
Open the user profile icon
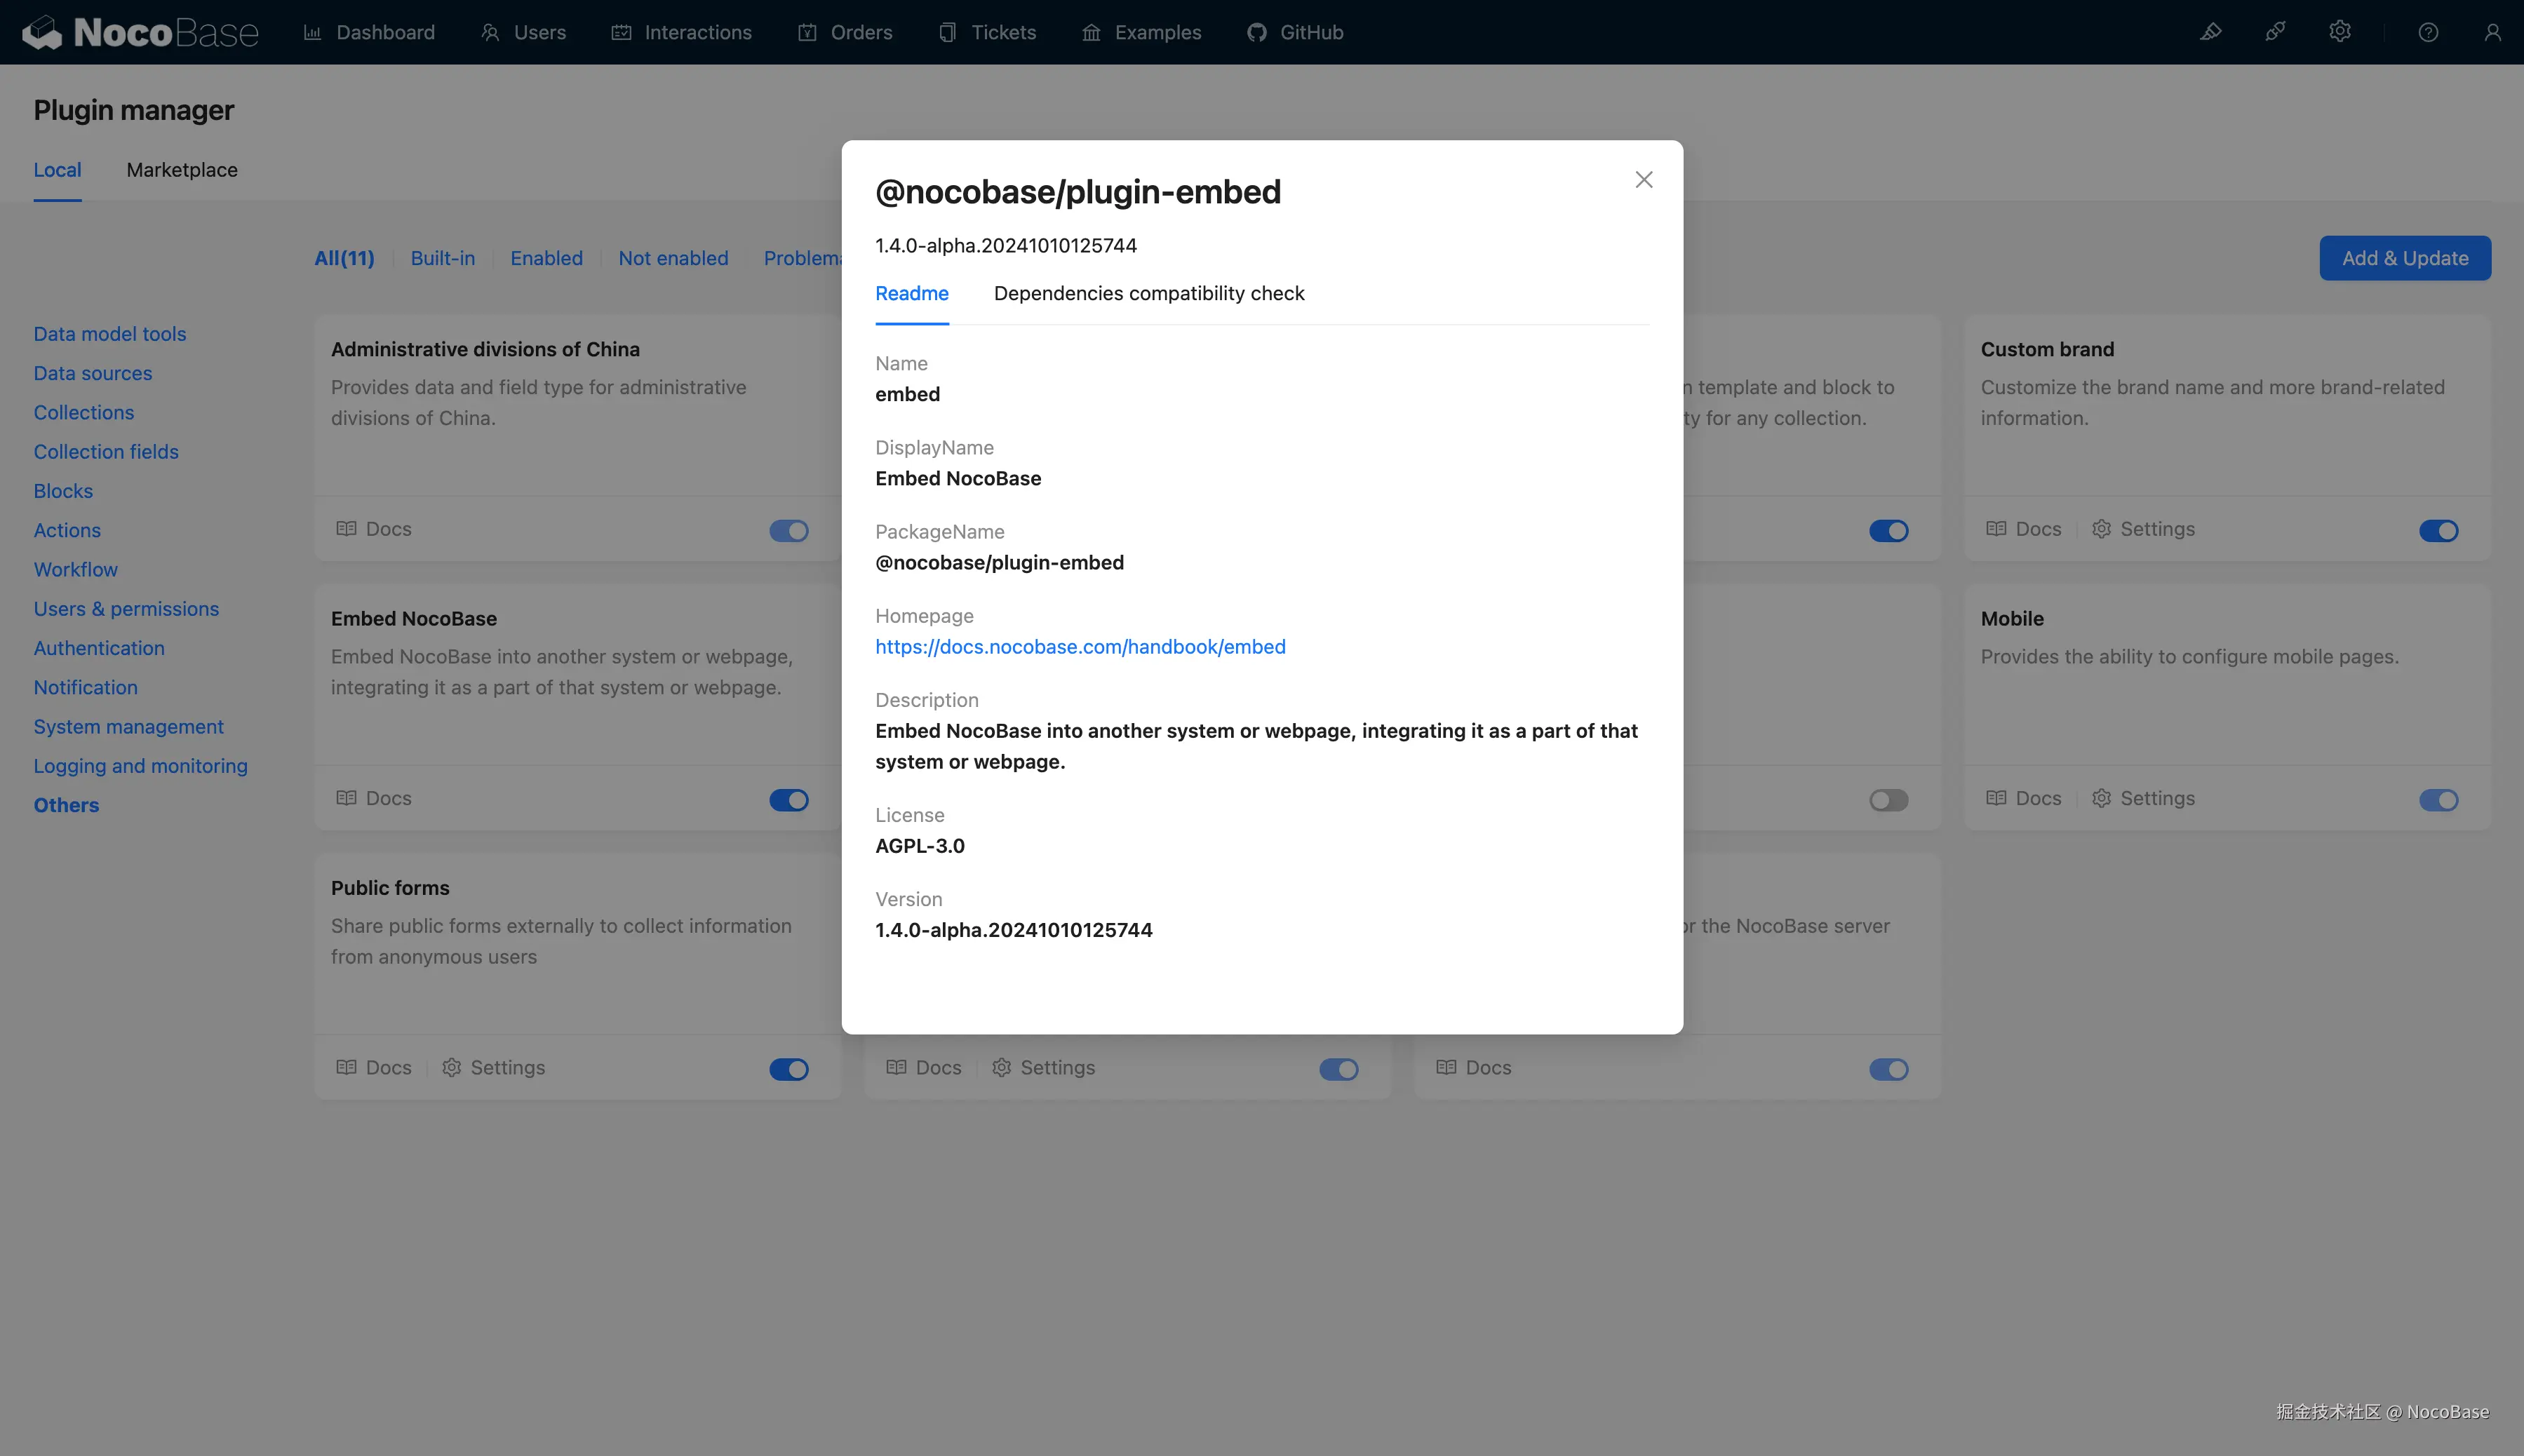[2492, 32]
